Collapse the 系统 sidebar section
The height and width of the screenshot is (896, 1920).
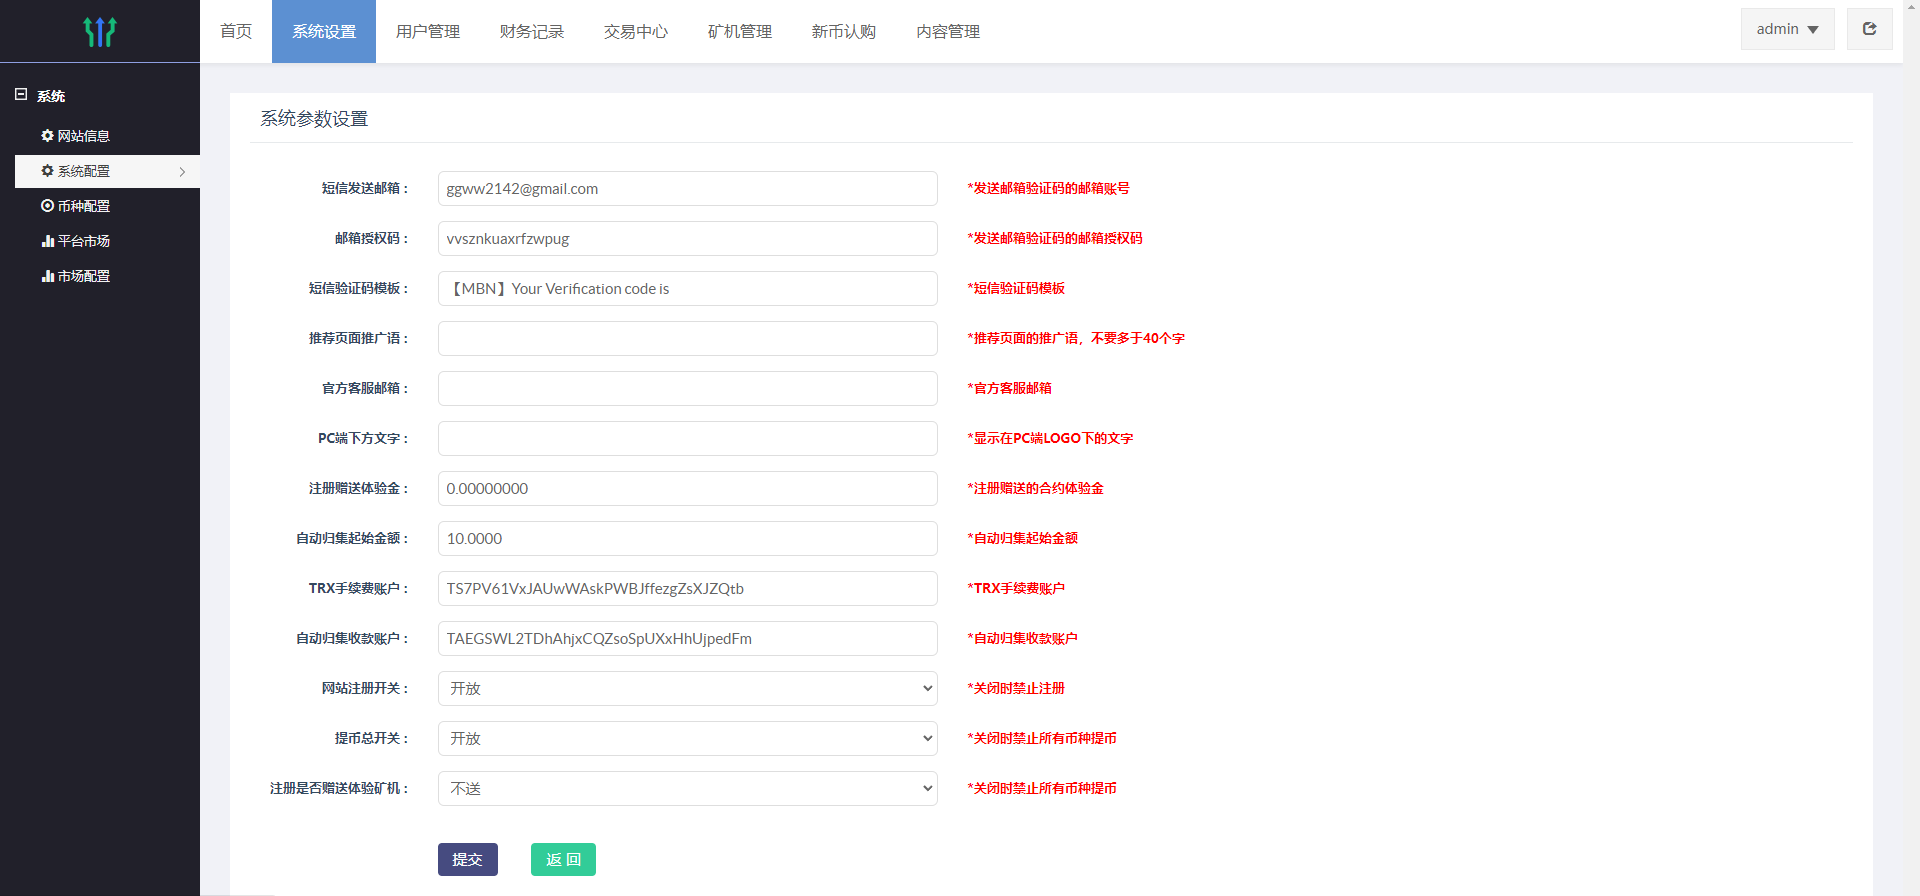click(21, 95)
